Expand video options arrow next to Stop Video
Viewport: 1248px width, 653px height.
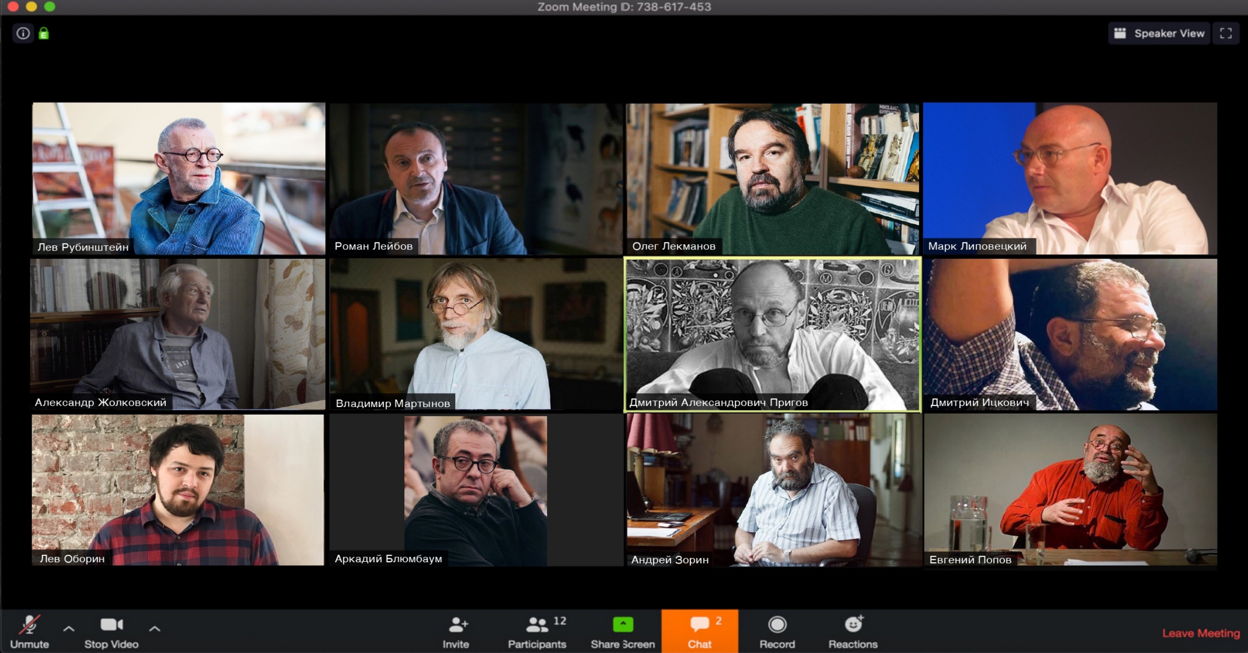pos(155,629)
